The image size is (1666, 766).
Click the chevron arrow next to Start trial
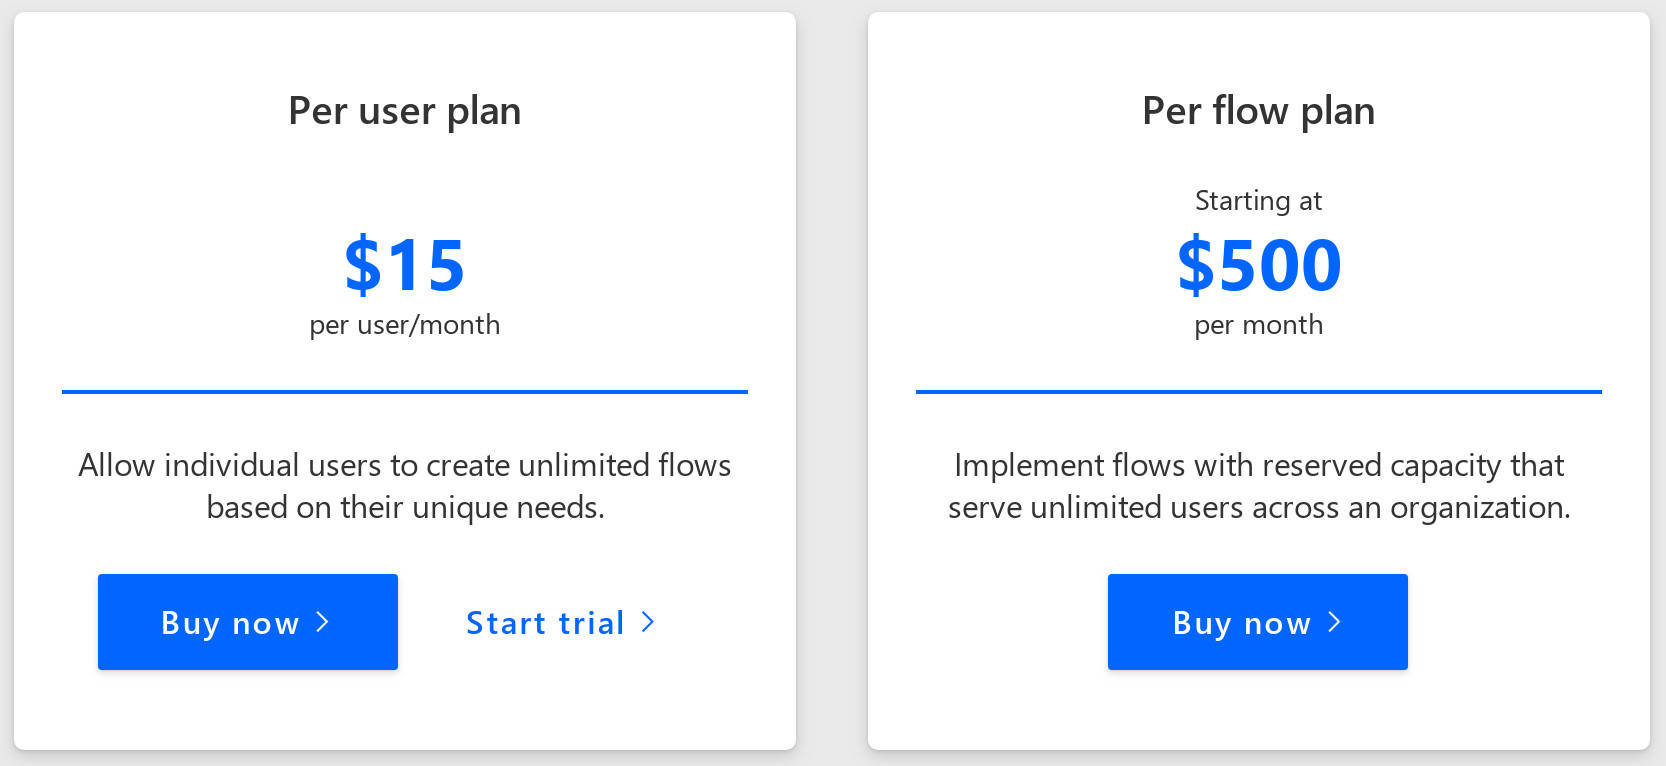(648, 622)
